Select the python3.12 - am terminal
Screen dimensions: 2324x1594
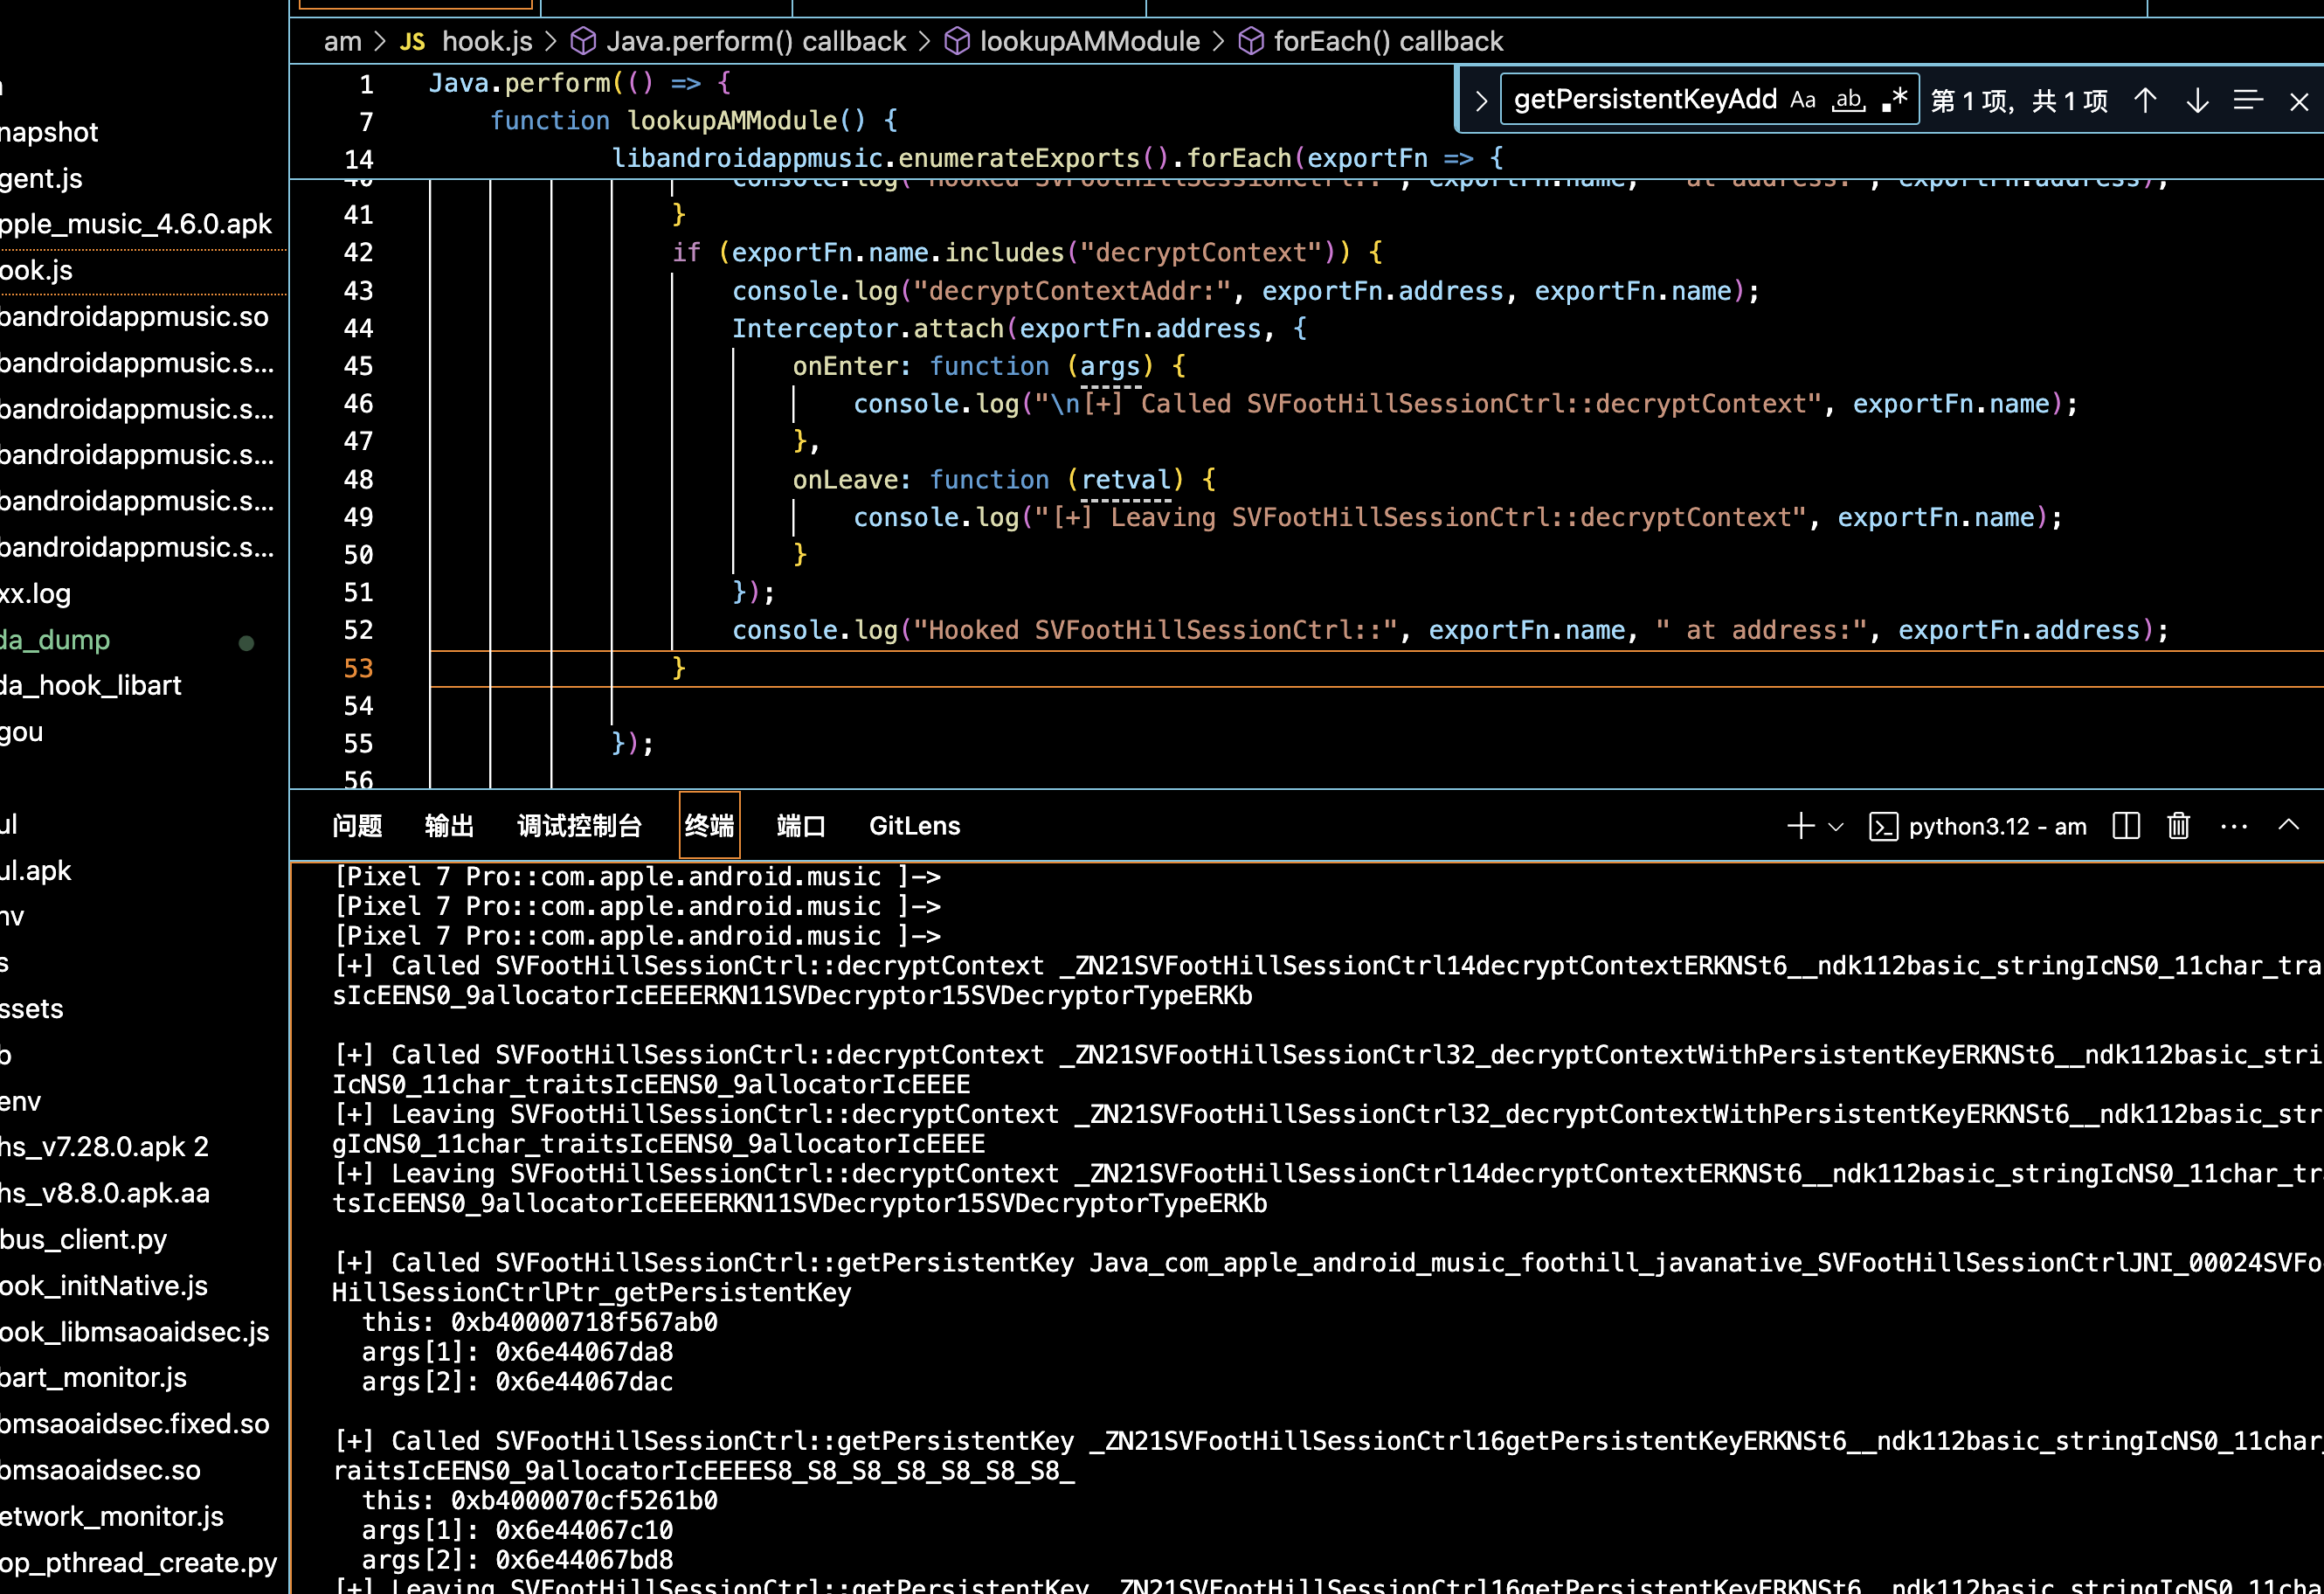click(x=1978, y=827)
